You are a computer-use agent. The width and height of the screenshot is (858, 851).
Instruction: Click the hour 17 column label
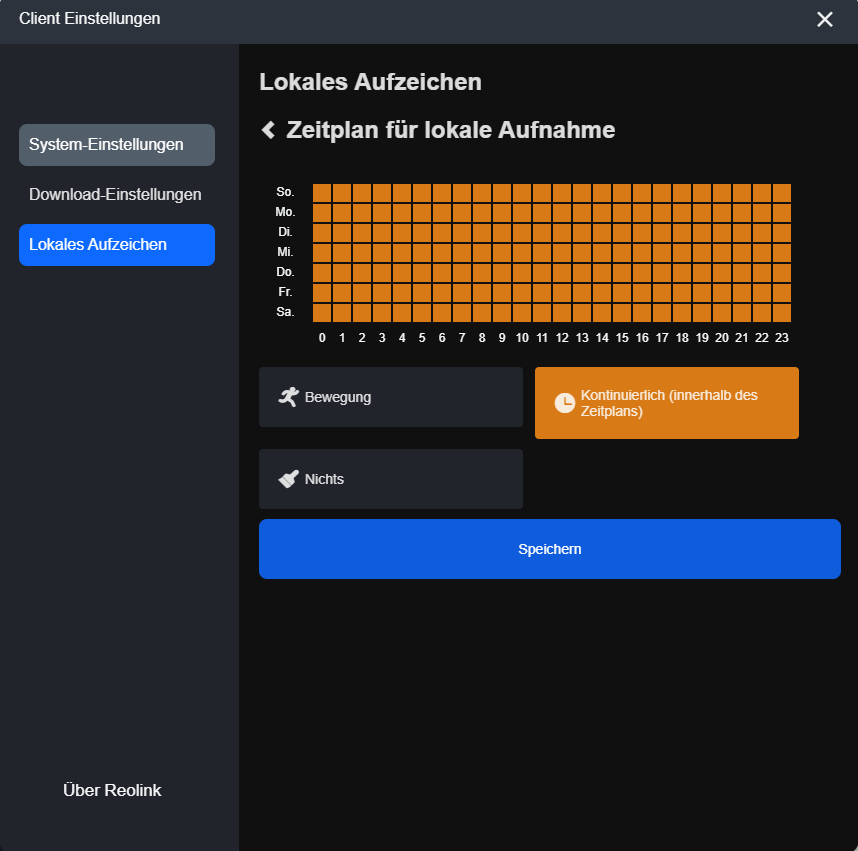coord(662,338)
